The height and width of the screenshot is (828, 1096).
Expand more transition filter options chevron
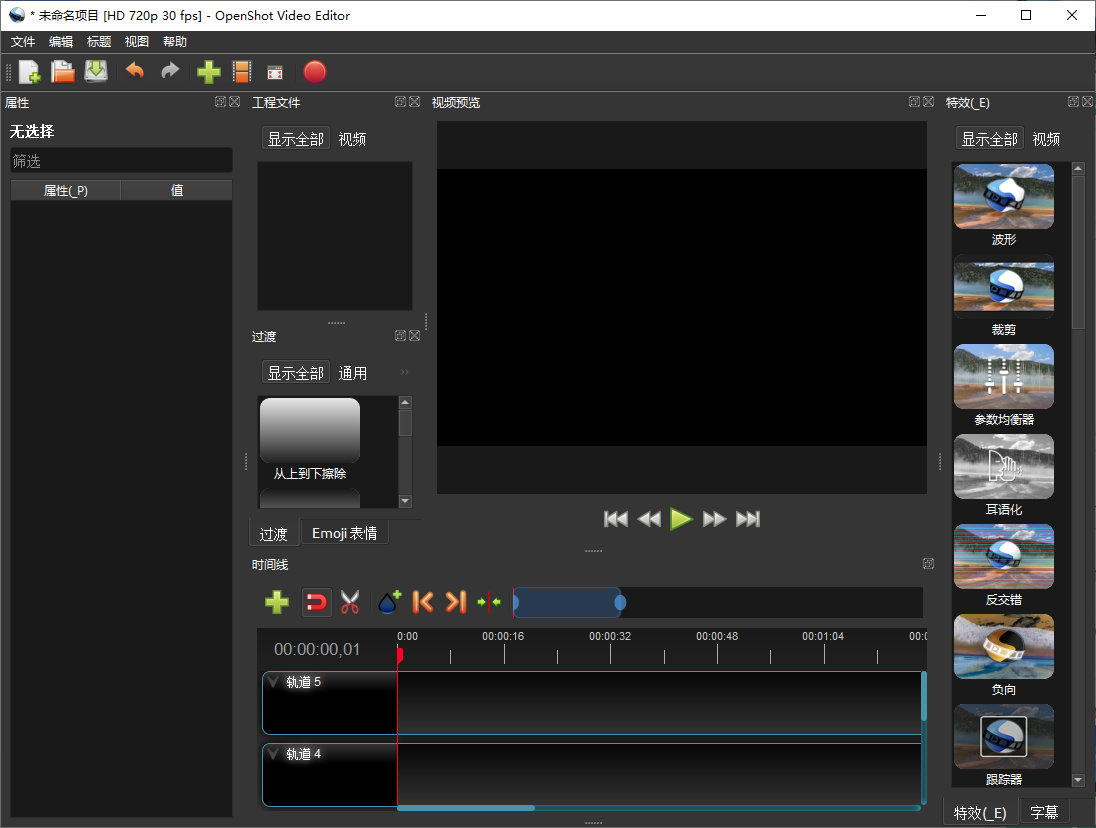pyautogui.click(x=405, y=373)
